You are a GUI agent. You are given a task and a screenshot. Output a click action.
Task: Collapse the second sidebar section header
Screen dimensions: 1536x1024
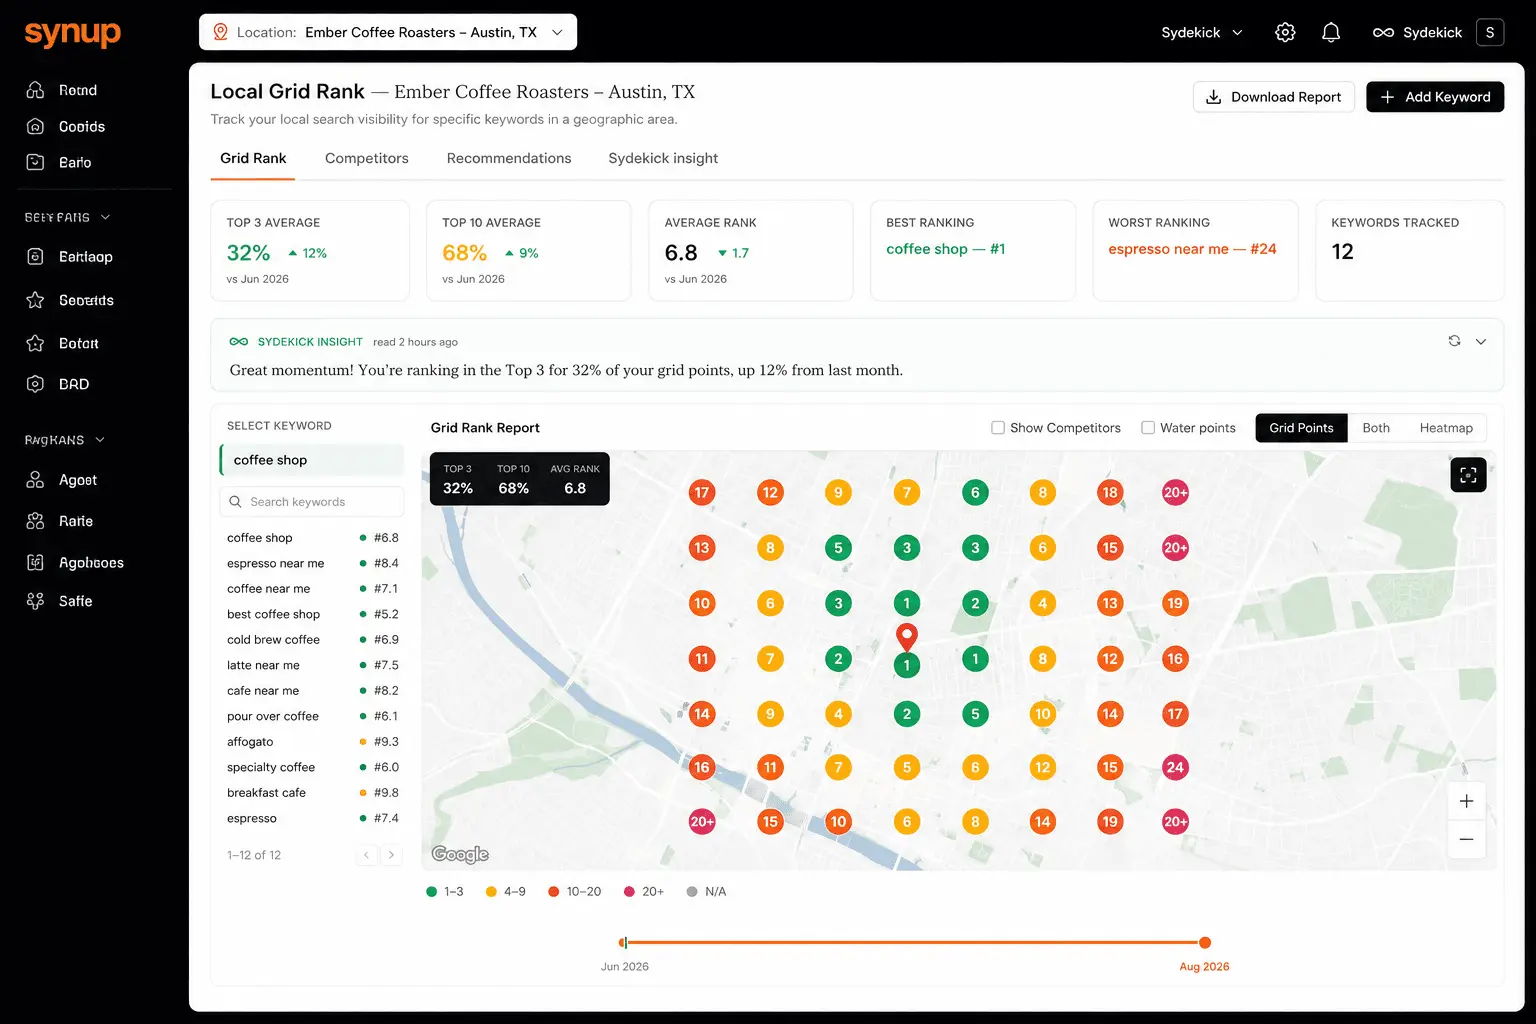click(x=64, y=440)
